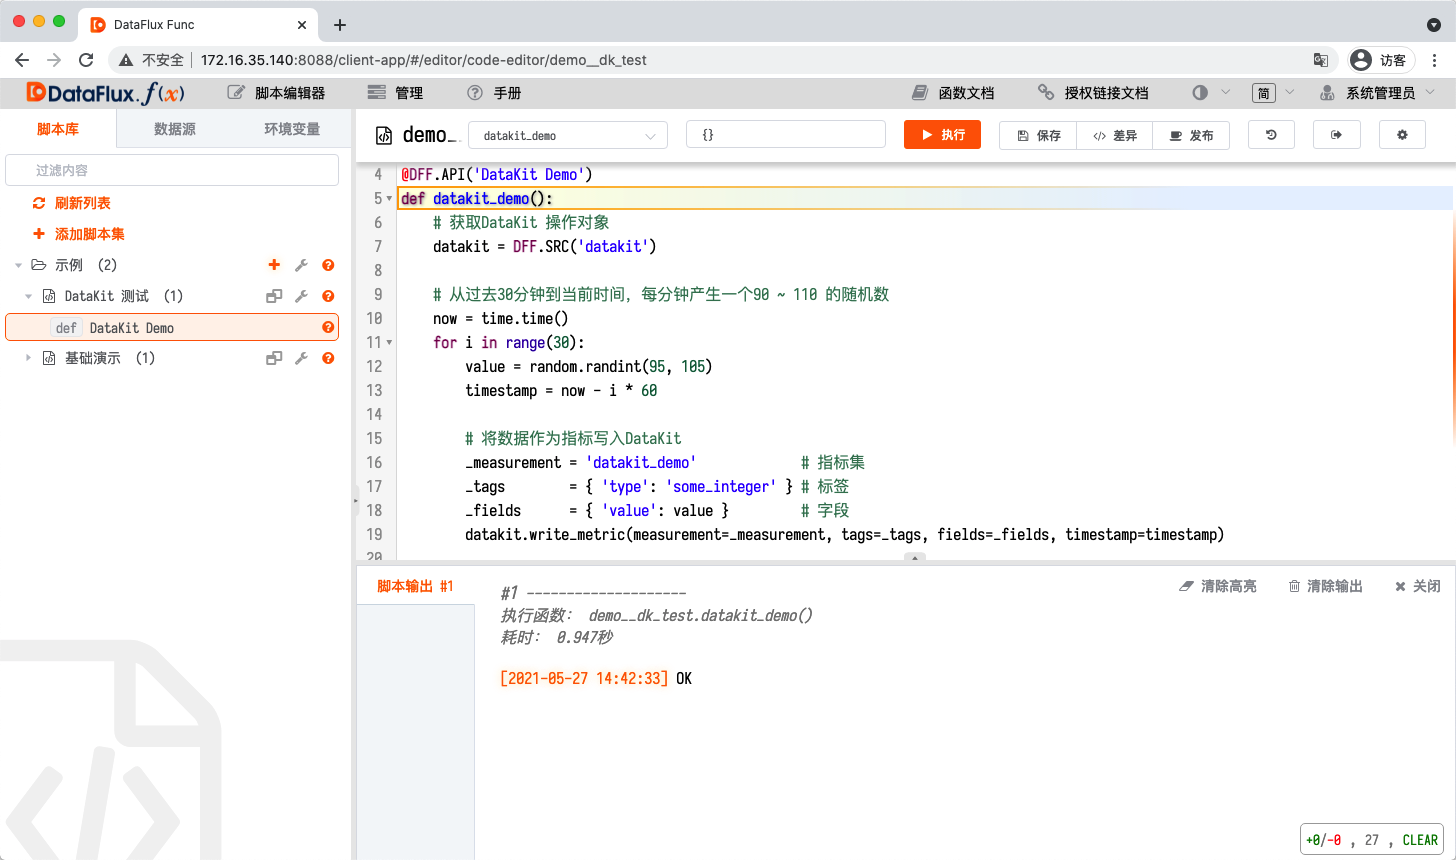Click the 差异 diff button

(x=1115, y=135)
